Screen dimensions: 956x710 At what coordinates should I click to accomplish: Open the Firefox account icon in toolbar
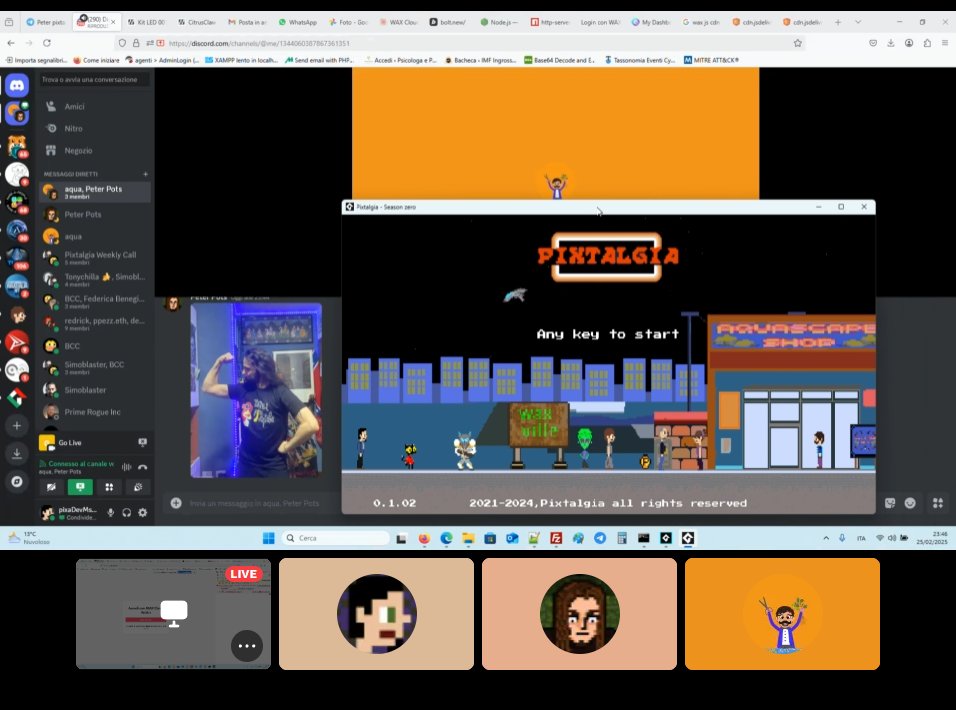pos(909,43)
